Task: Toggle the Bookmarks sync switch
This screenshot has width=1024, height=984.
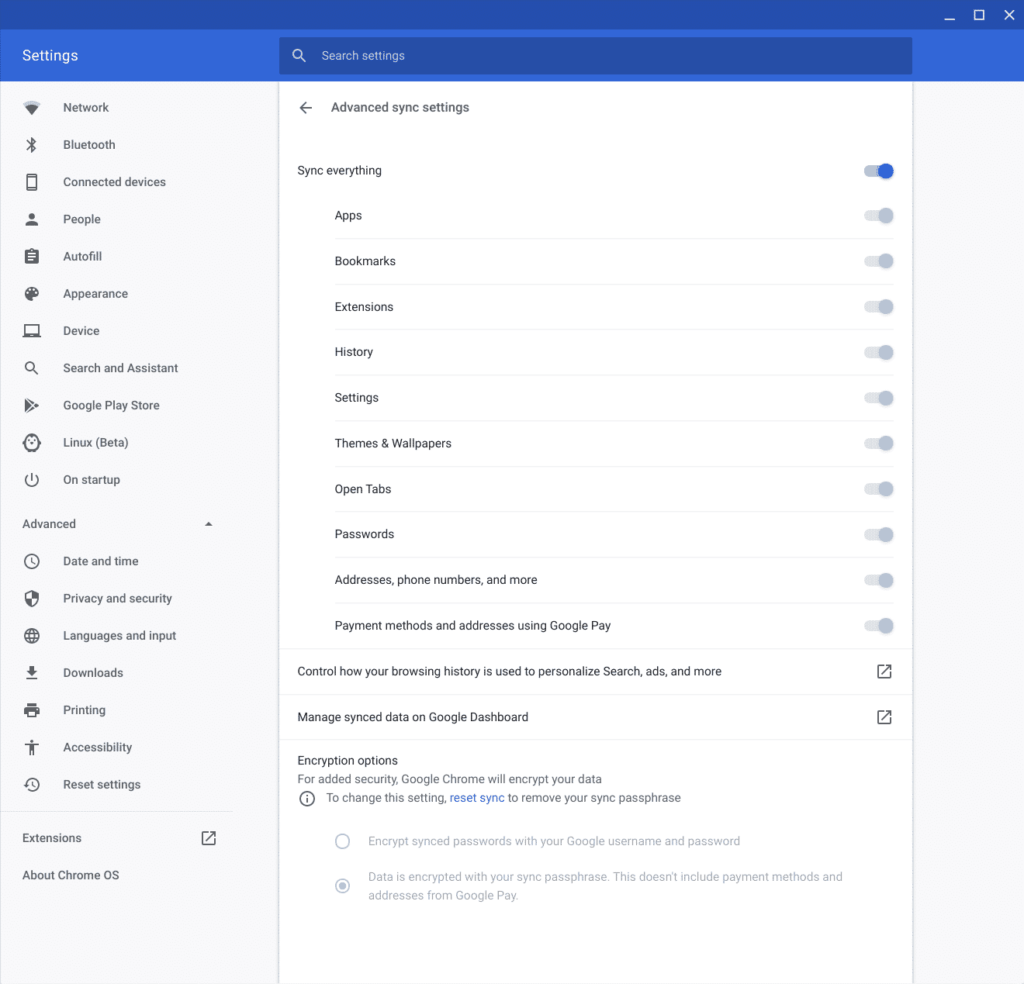Action: (879, 262)
